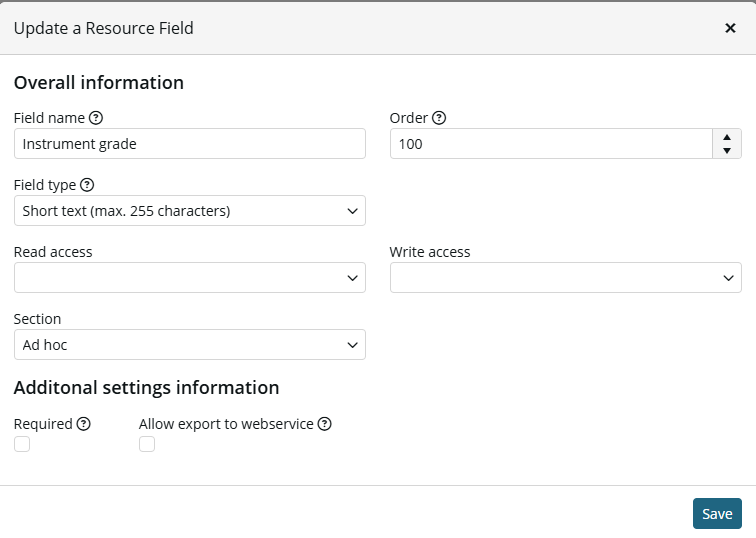Open the Write access dropdown
This screenshot has width=756, height=538.
pyautogui.click(x=566, y=278)
